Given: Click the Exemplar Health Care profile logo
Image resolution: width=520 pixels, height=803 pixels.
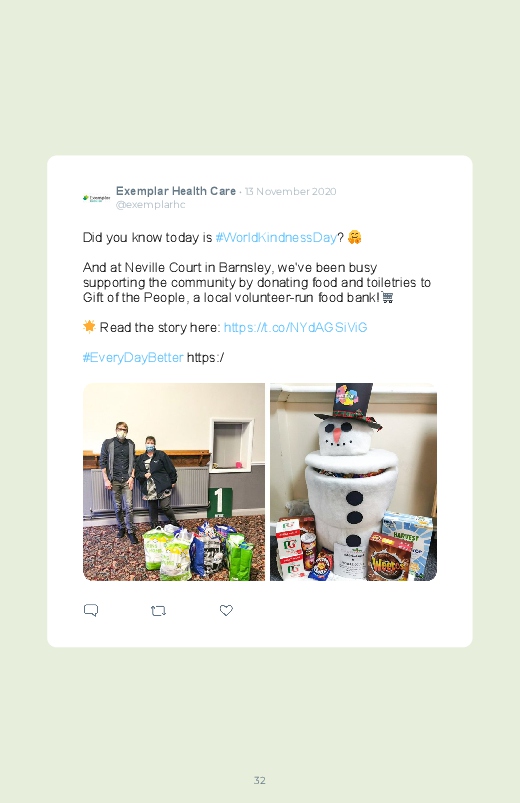Looking at the screenshot, I should coord(96,198).
